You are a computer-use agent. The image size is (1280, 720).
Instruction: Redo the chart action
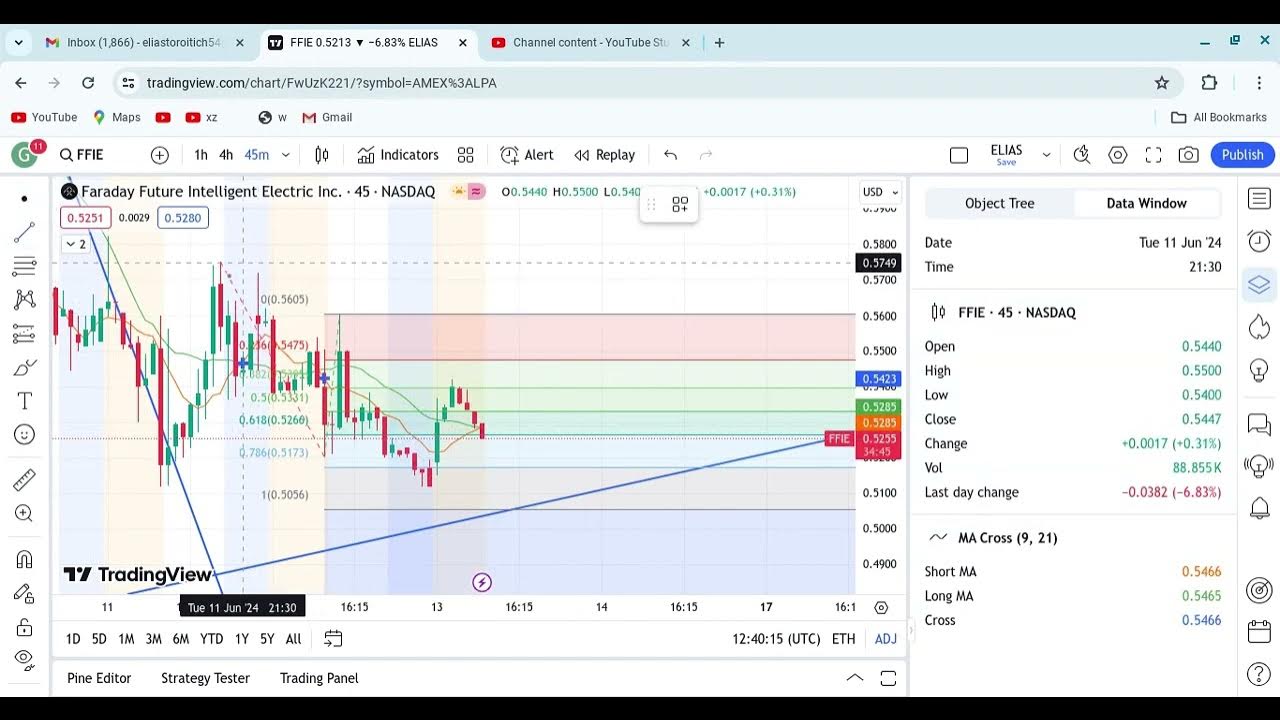pyautogui.click(x=705, y=155)
